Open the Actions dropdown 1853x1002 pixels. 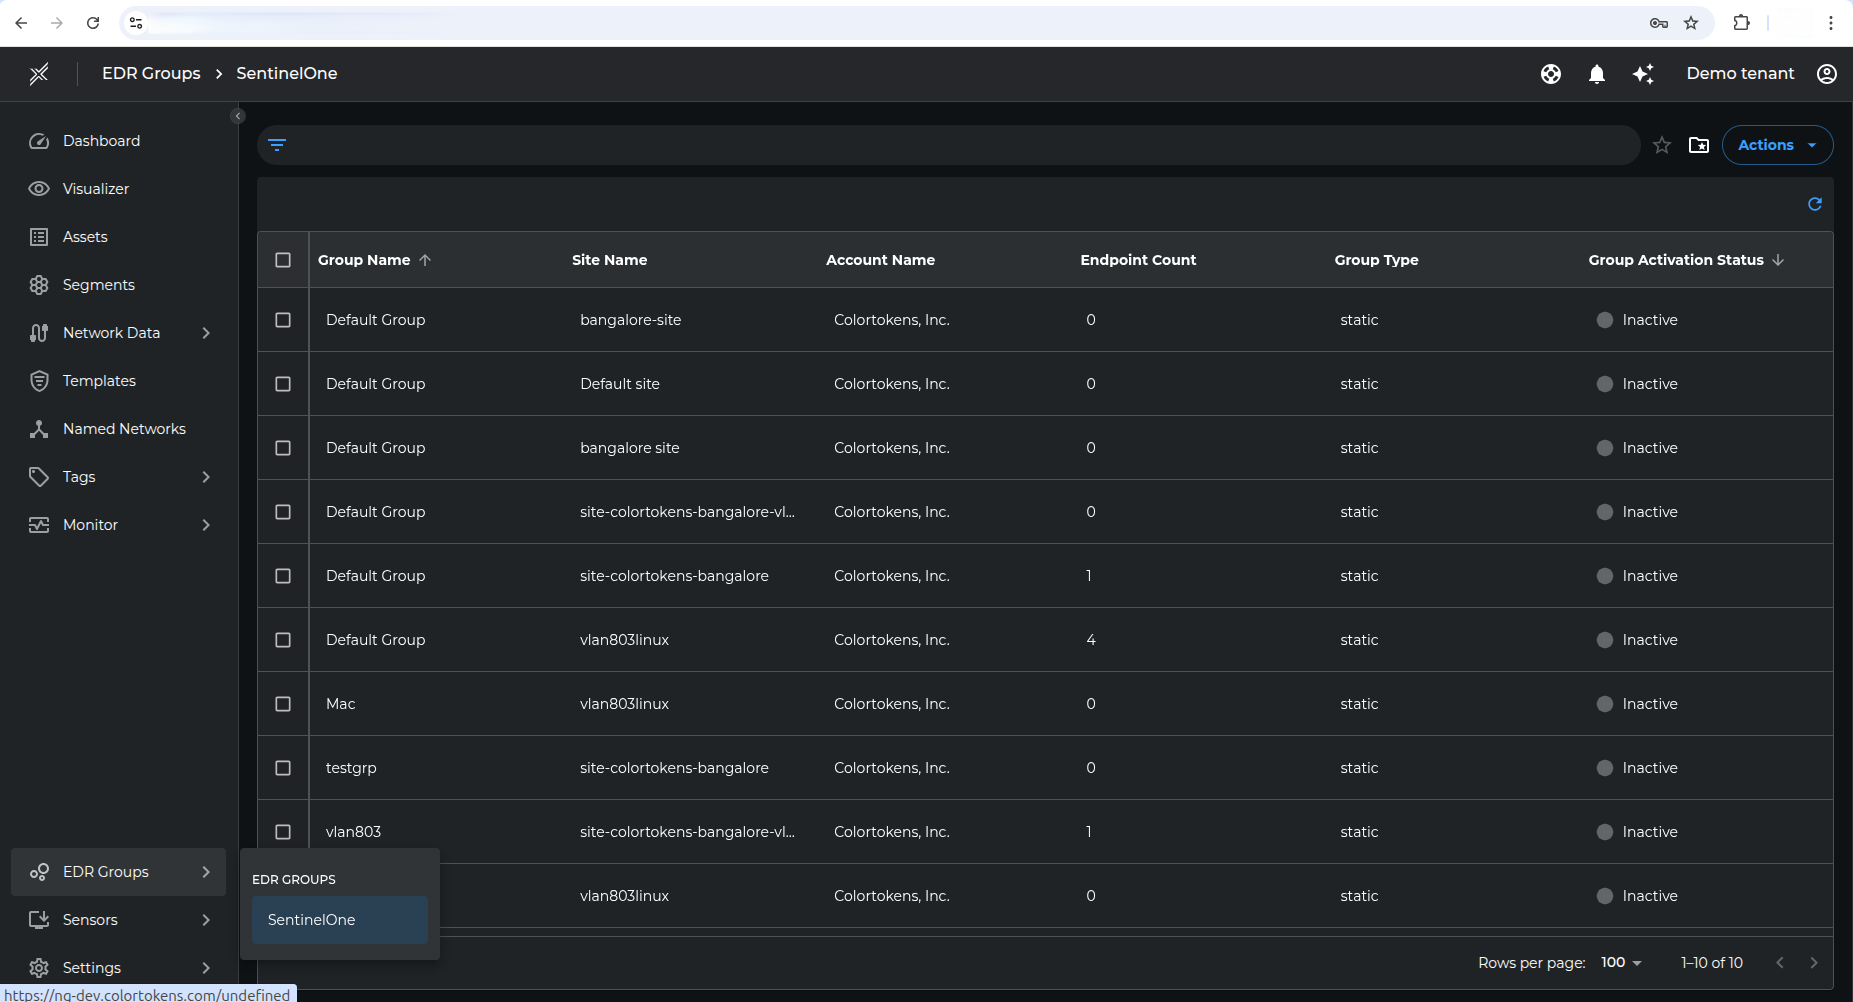1776,145
